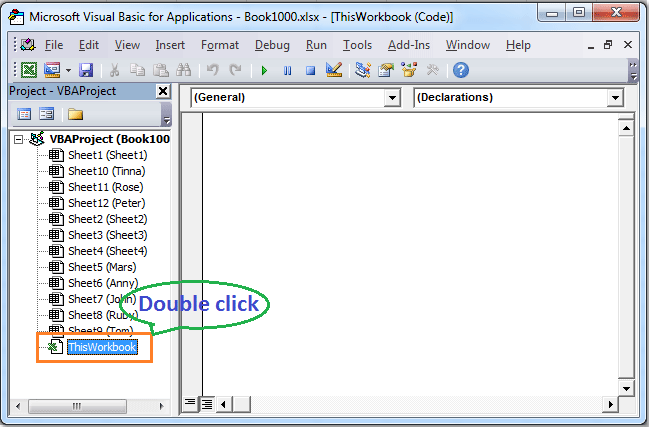Open the Insert UserForm dropdown arrow
Image resolution: width=649 pixels, height=427 pixels.
pos(68,70)
